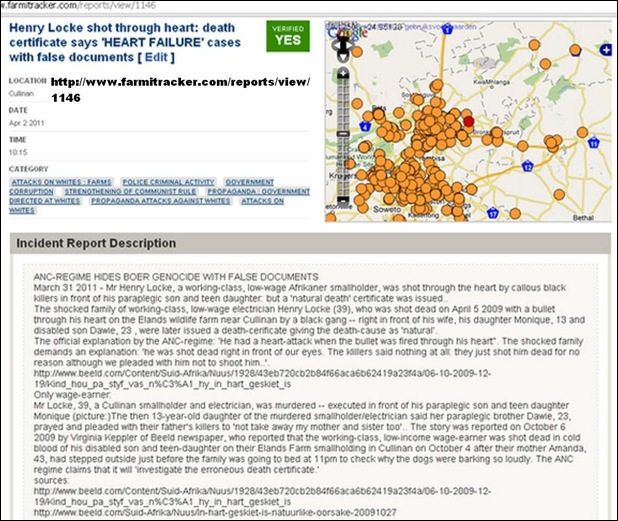Click the beeld.com URL ending 20091027
The height and width of the screenshot is (521, 618).
pos(215,512)
